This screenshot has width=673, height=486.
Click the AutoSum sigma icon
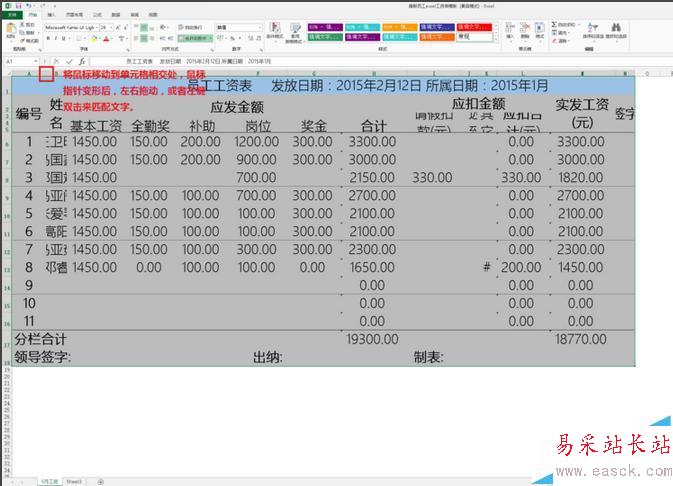[554, 25]
